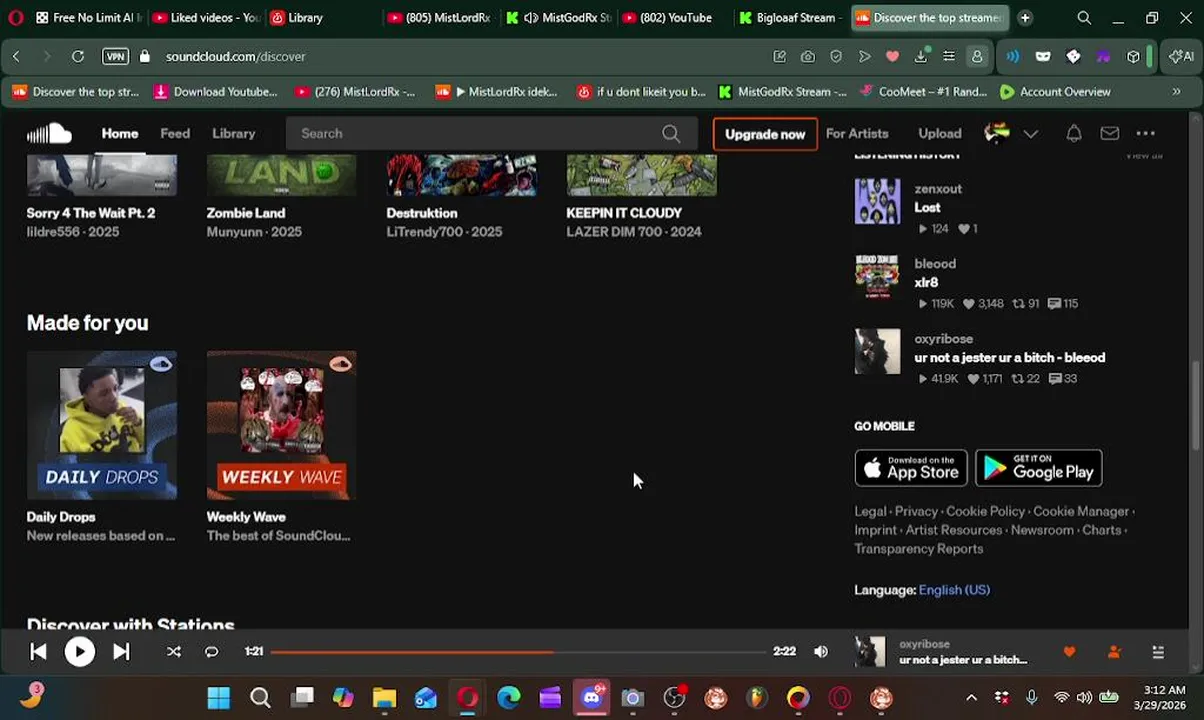Click the heart bookmark icon in address bar
The image size is (1204, 720).
click(x=893, y=57)
